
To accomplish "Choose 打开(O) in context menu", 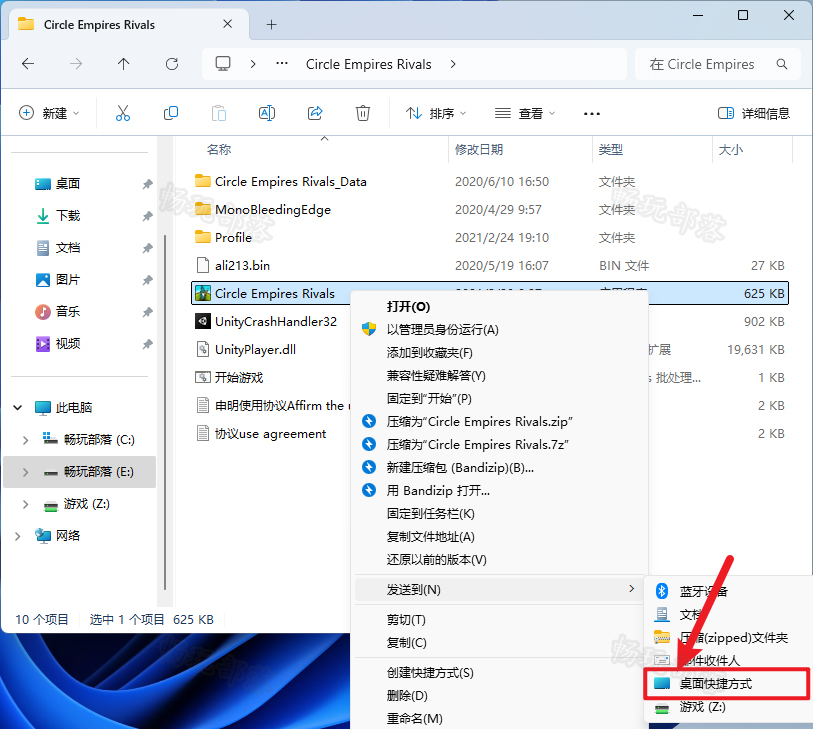I will pos(501,306).
